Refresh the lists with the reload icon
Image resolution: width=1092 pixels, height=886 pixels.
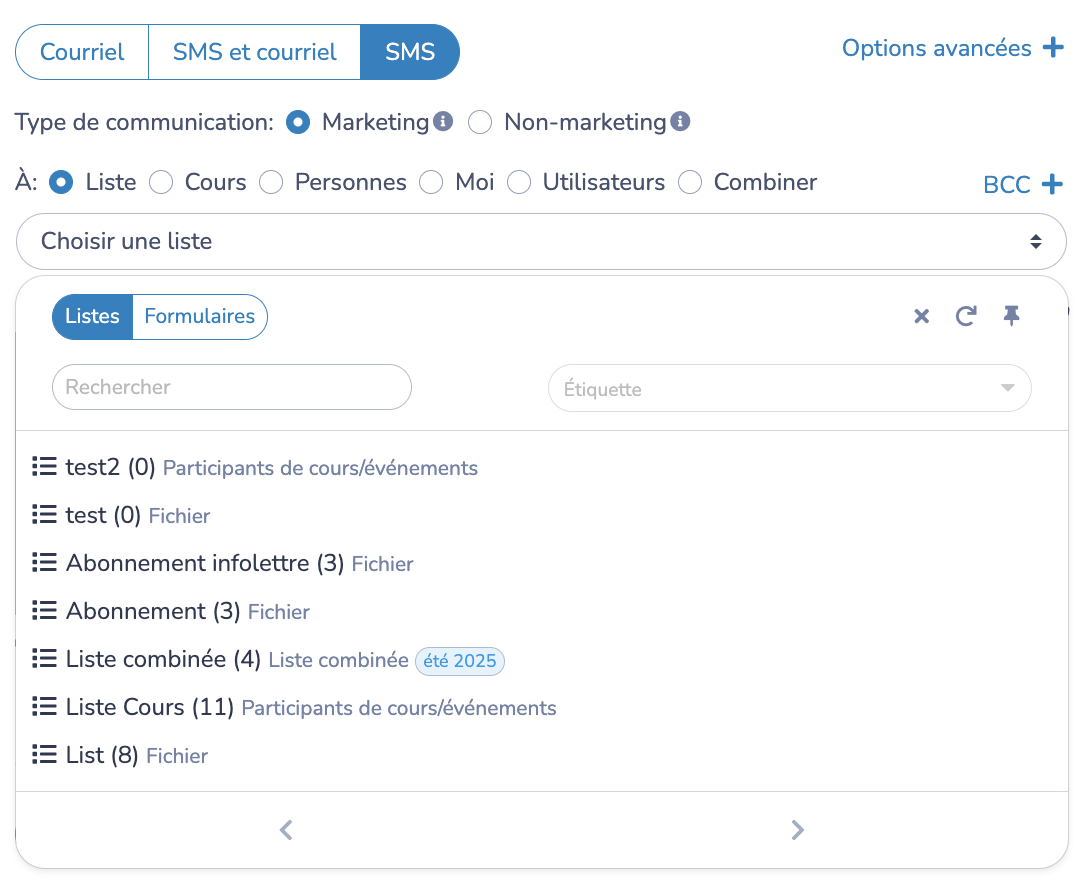(965, 316)
